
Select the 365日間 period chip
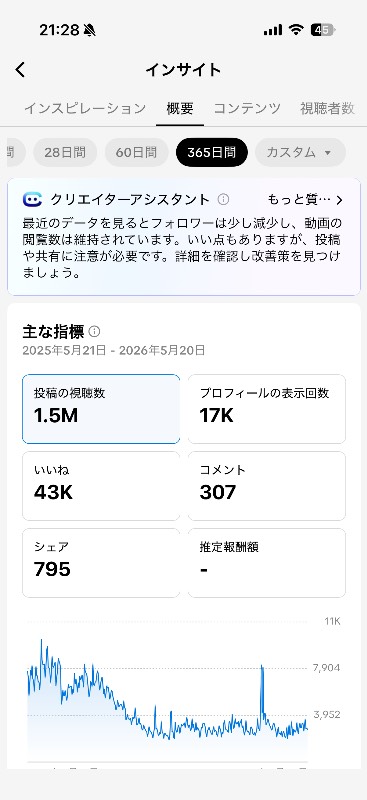click(x=211, y=152)
